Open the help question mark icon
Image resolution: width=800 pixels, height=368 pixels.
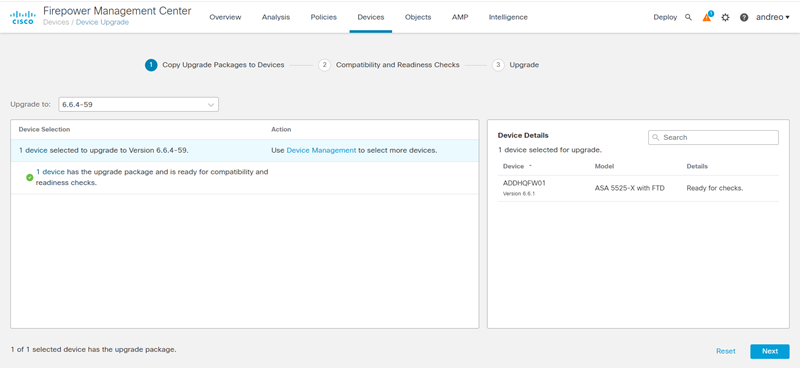click(x=744, y=17)
